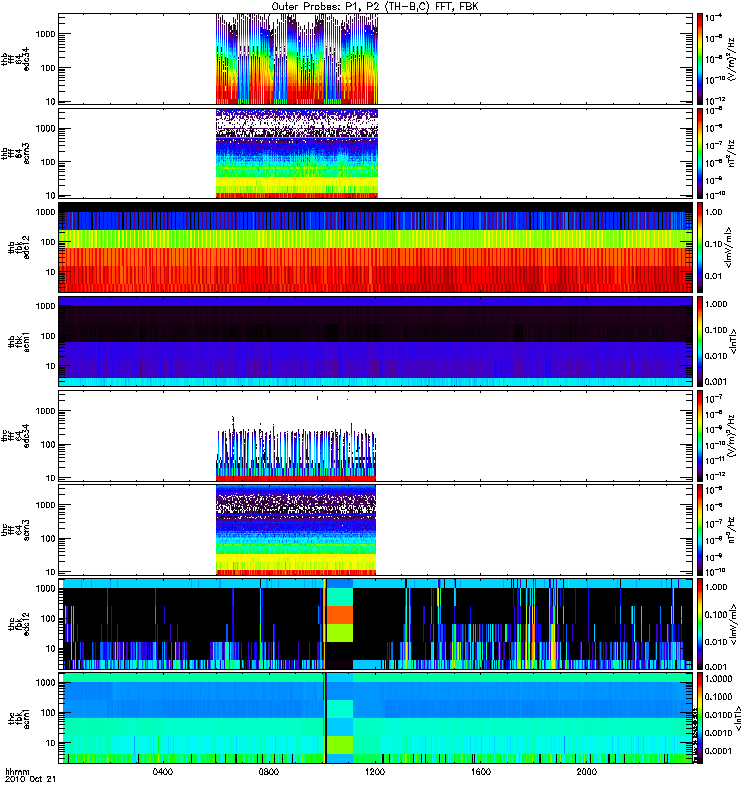The height and width of the screenshot is (800, 750).
Task: Click the 1.00 tick on thb edc12 color bar
Action: click(x=714, y=212)
